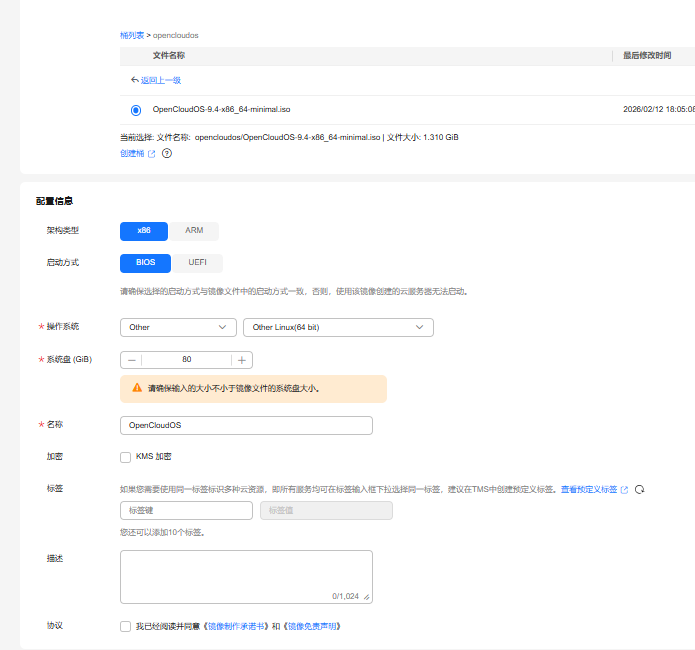Image resolution: width=695 pixels, height=650 pixels.
Task: Click the external link icon after 查看预定义标签
Action: (625, 490)
